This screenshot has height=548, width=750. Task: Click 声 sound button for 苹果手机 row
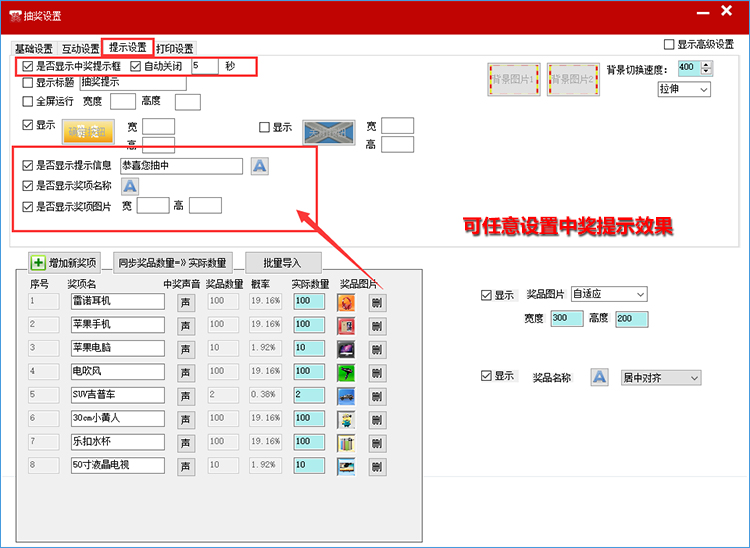click(x=186, y=325)
